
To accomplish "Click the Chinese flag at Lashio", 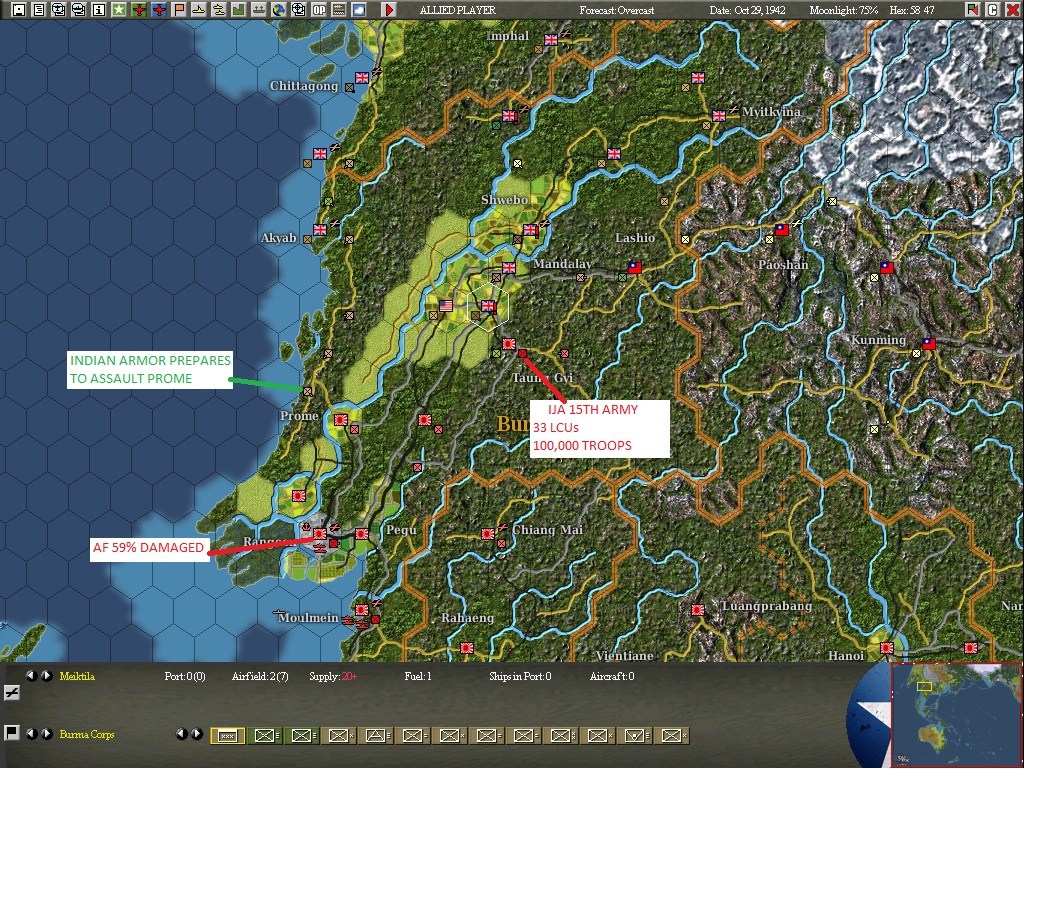I will (x=635, y=267).
